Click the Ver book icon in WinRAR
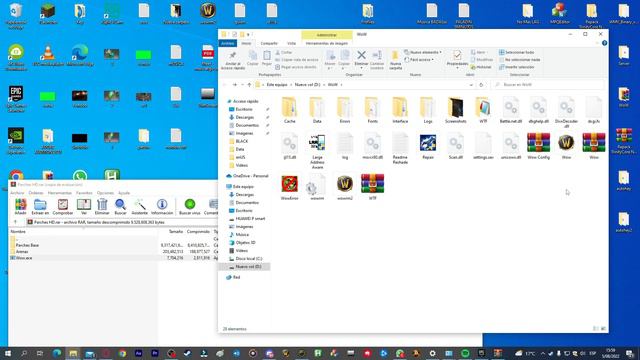The width and height of the screenshot is (640, 360). (x=84, y=207)
